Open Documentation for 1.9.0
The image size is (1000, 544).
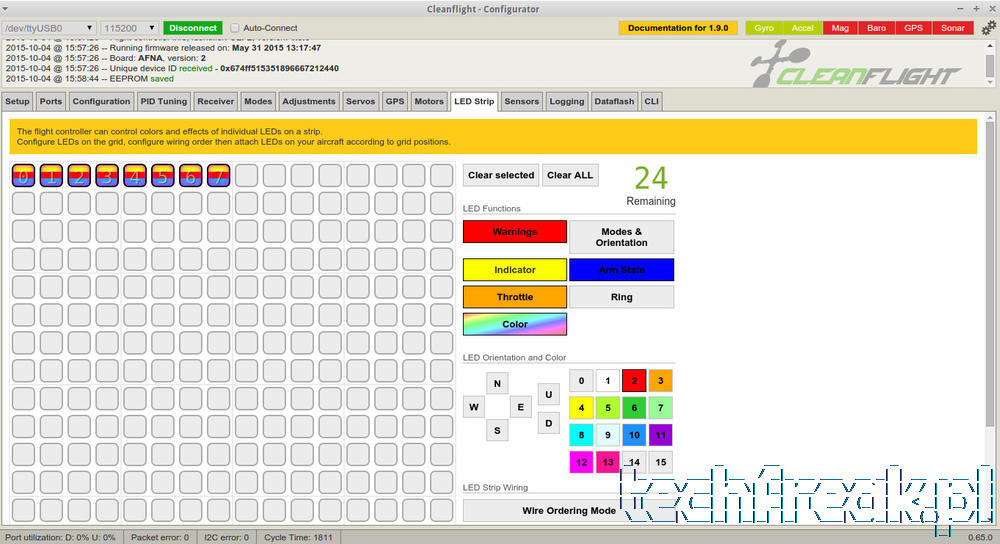(678, 28)
